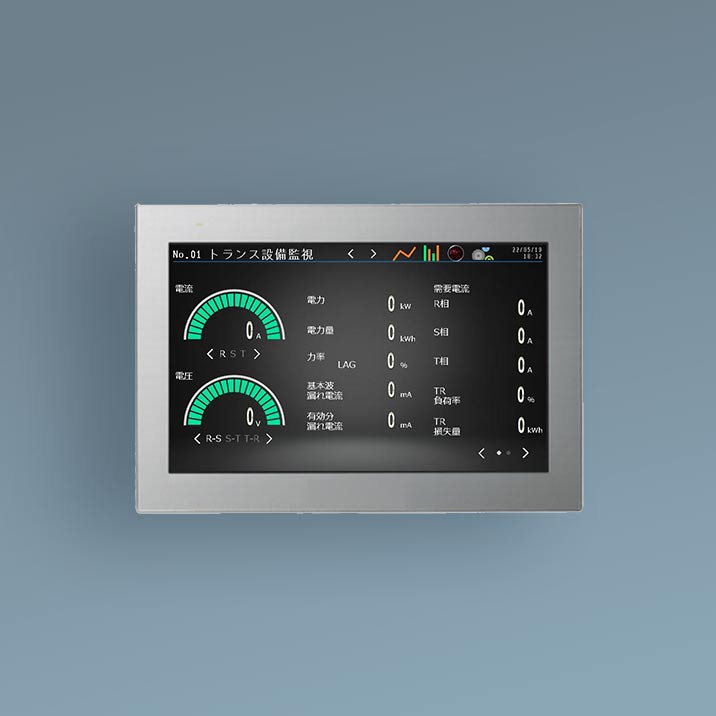Open the gear settings icon in header
The height and width of the screenshot is (716, 716).
pyautogui.click(x=482, y=254)
